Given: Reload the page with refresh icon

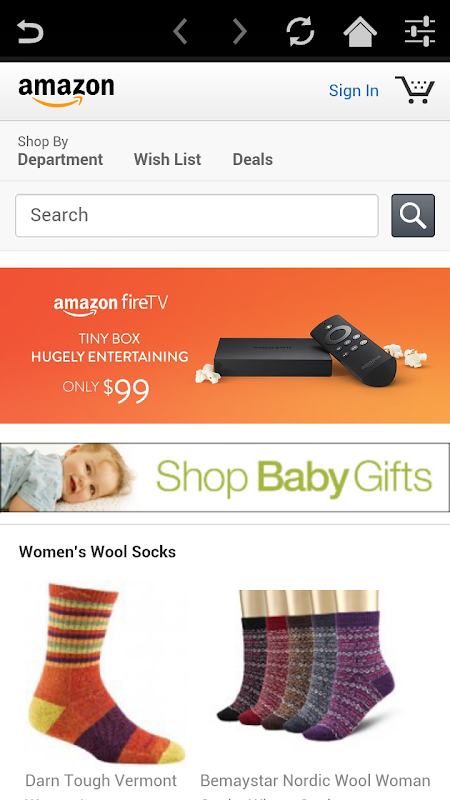Looking at the screenshot, I should [300, 31].
